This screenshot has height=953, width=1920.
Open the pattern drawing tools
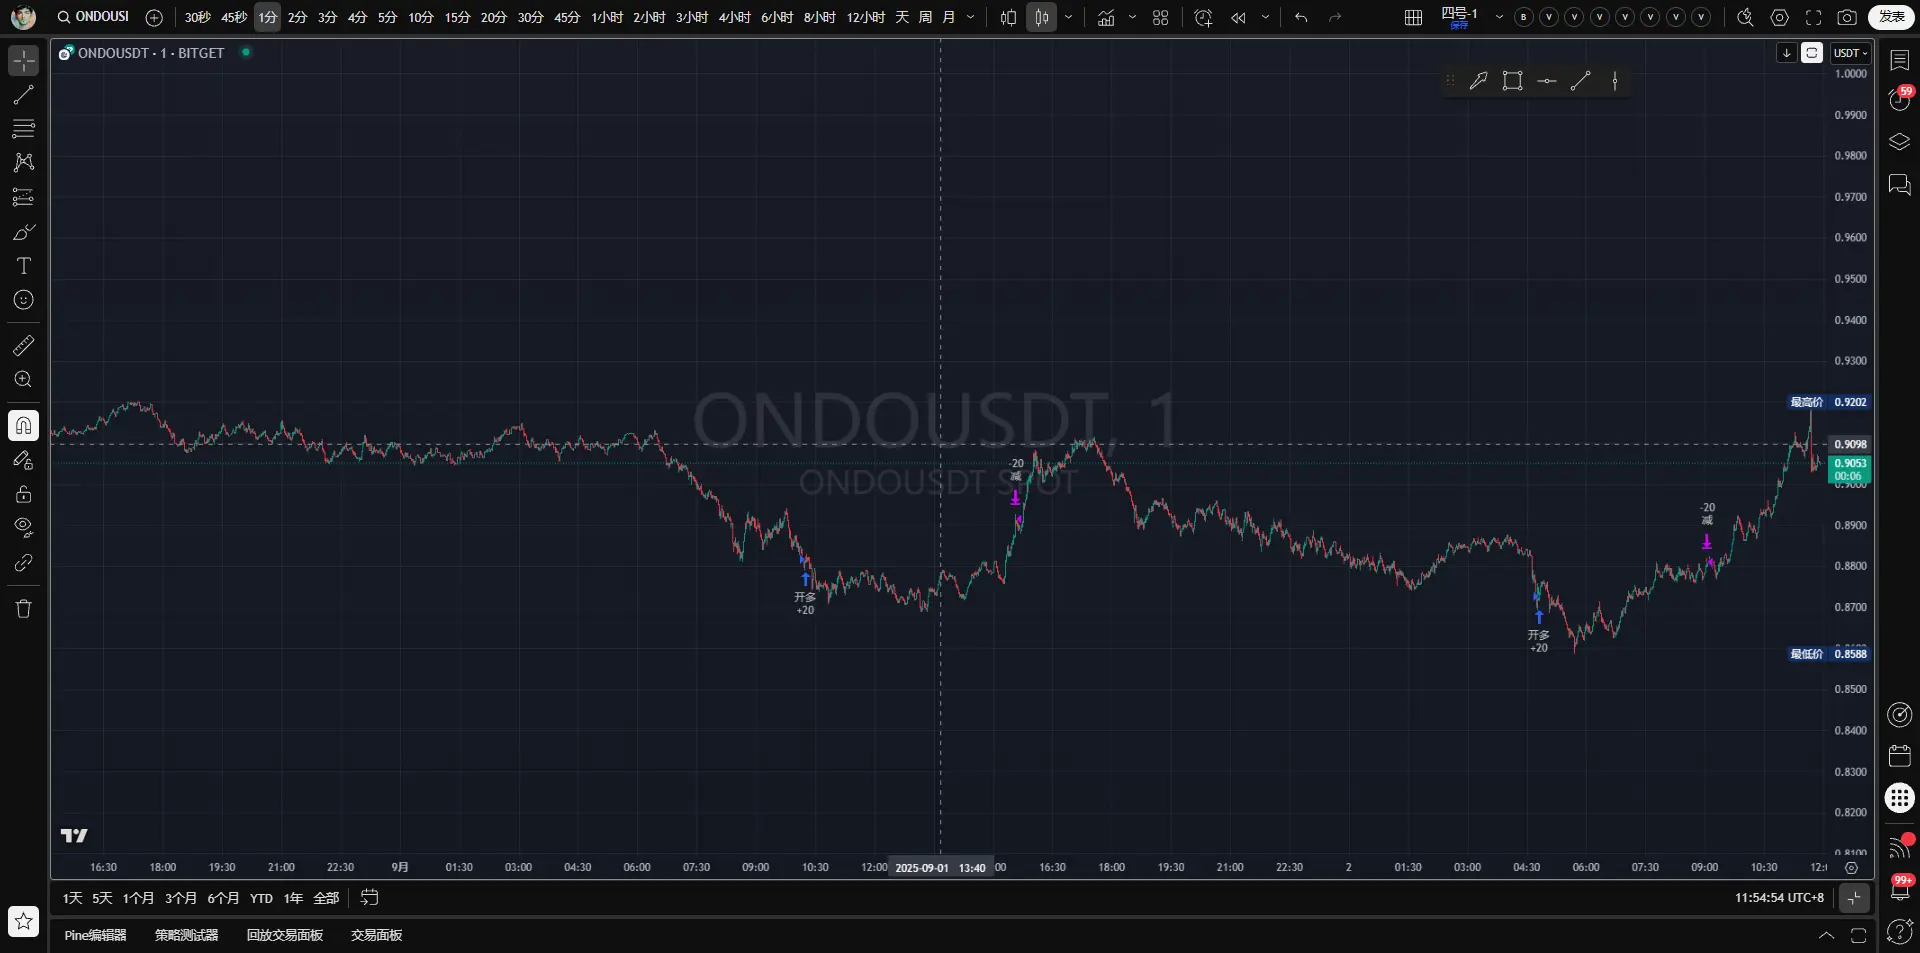[24, 163]
